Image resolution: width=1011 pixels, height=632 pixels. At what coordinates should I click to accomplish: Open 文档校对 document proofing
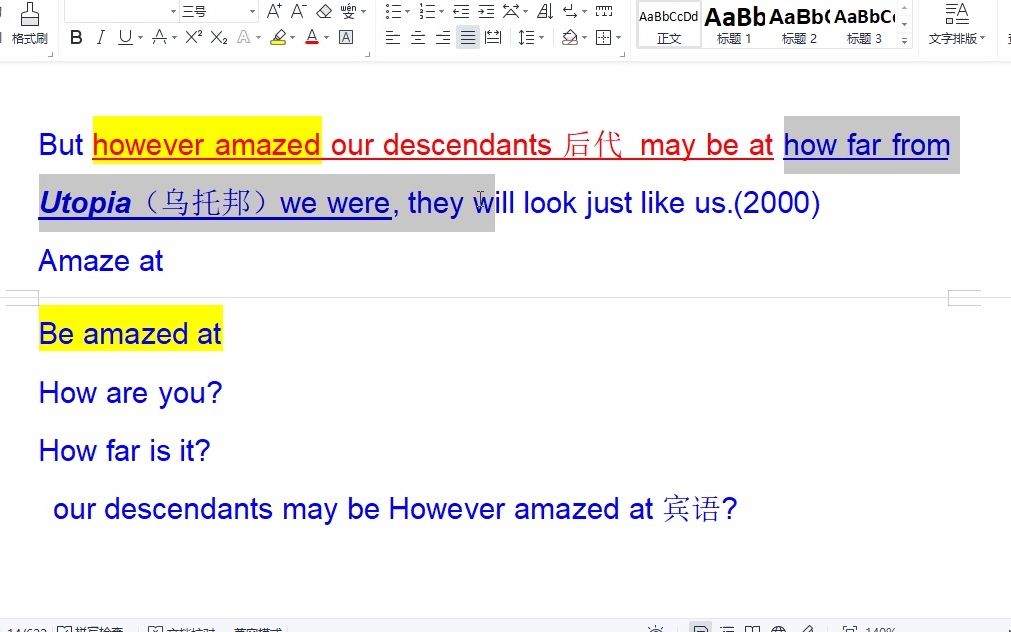[x=173, y=628]
